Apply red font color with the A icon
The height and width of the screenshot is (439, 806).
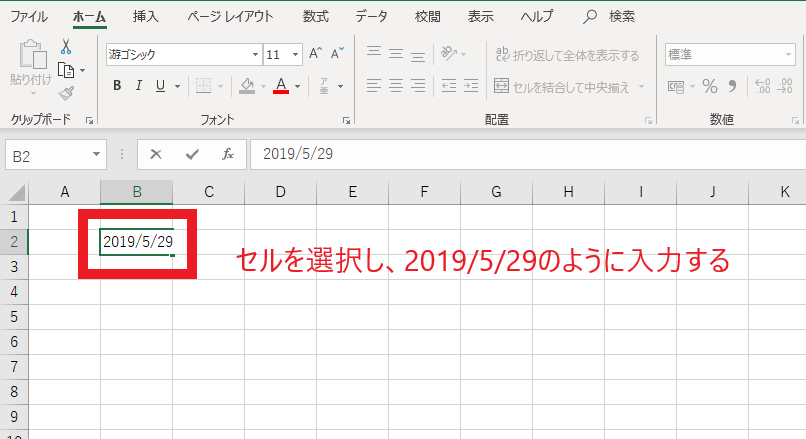(281, 85)
